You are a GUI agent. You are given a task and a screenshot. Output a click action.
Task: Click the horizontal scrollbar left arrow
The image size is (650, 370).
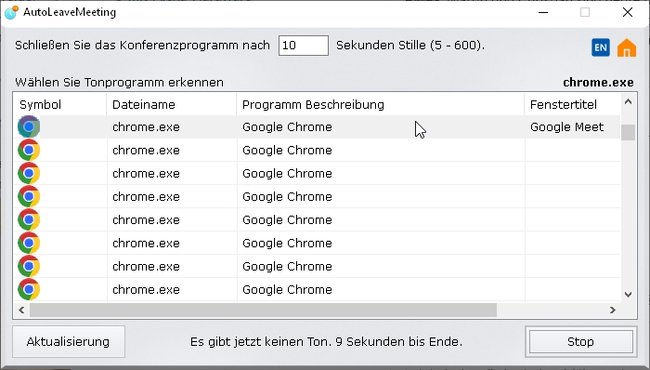(22, 310)
